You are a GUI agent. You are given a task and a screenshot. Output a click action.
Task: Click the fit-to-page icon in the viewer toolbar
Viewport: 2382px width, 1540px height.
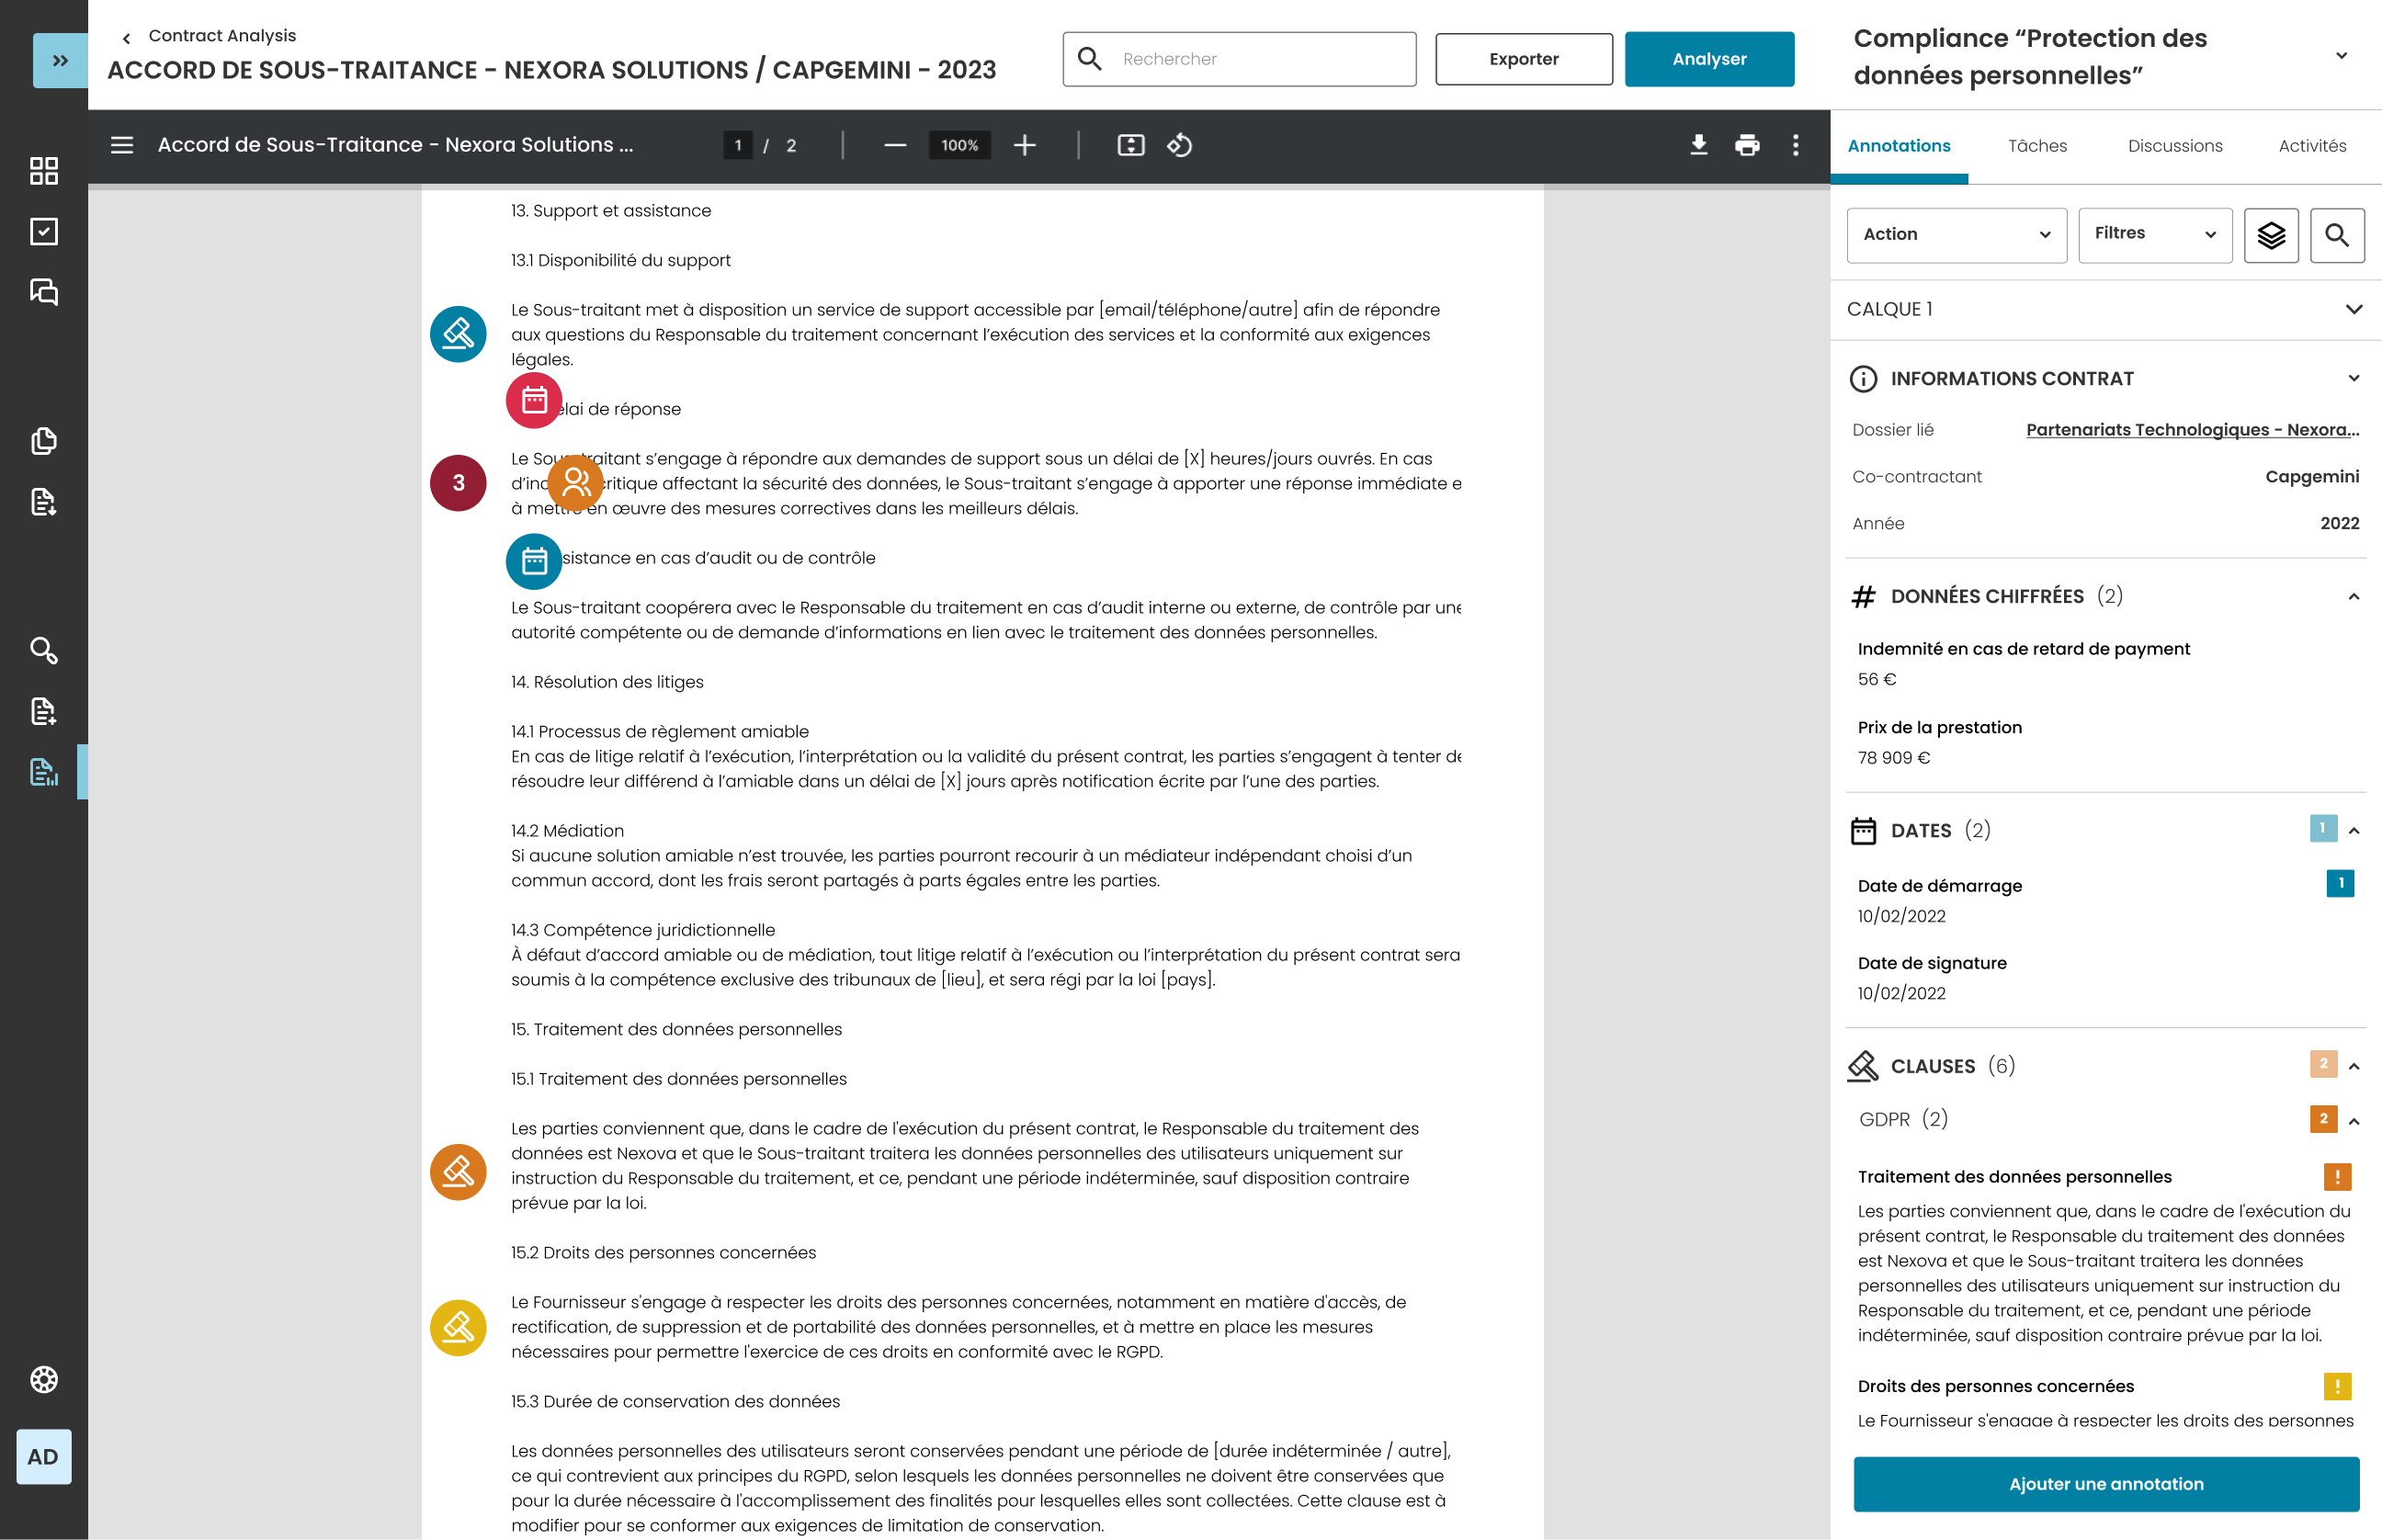1130,145
